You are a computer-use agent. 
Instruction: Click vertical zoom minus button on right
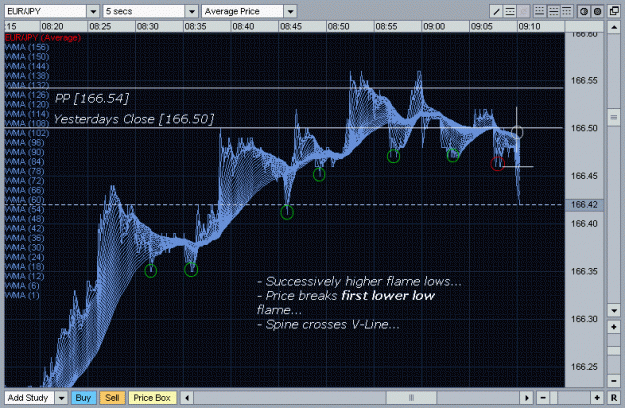tap(614, 381)
